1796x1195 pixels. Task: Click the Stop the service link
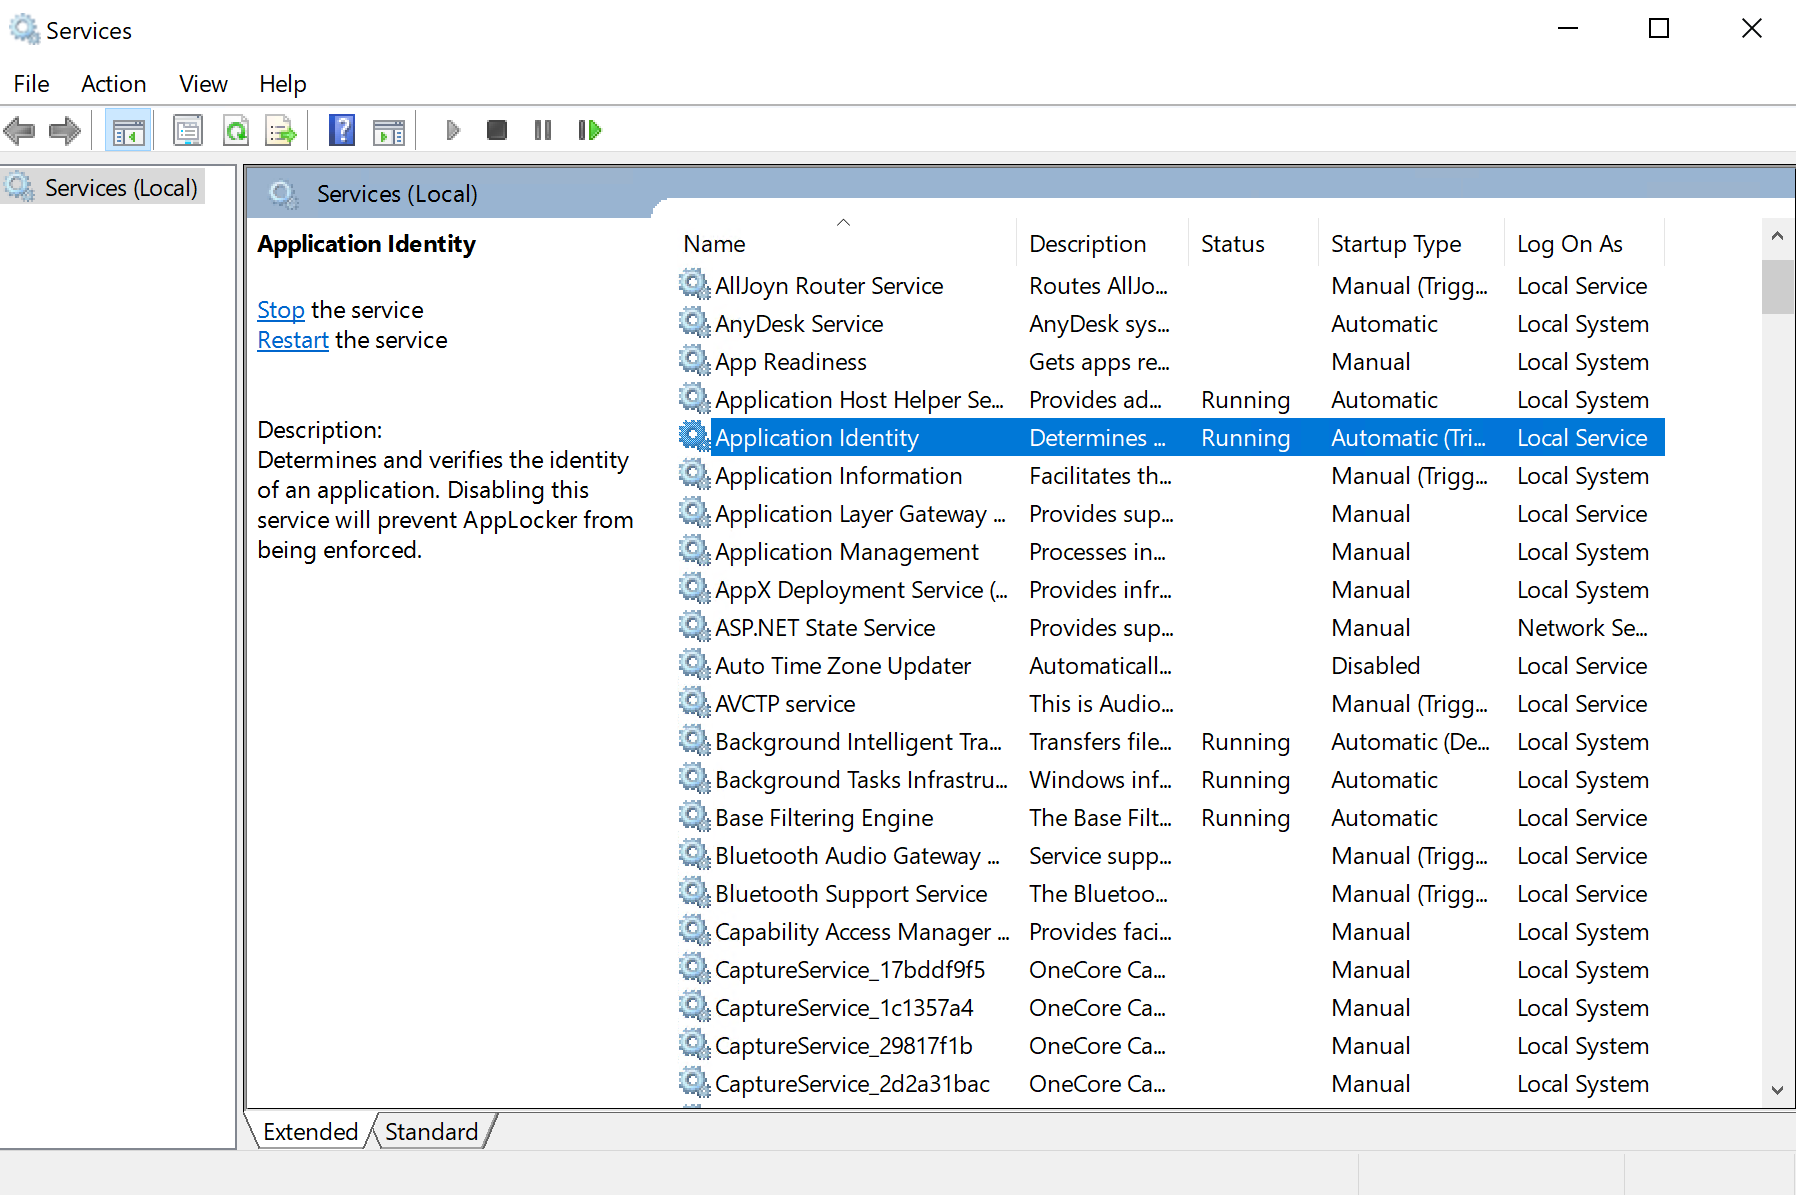pos(281,310)
